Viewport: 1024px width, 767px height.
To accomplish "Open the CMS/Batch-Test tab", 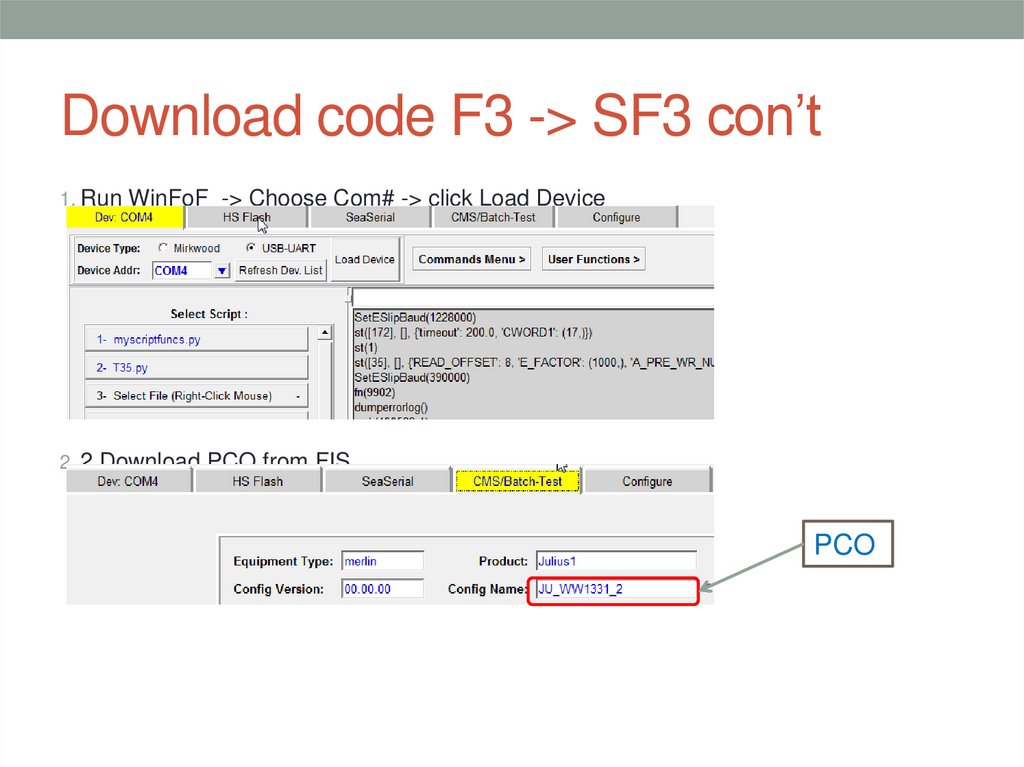I will pos(492,216).
